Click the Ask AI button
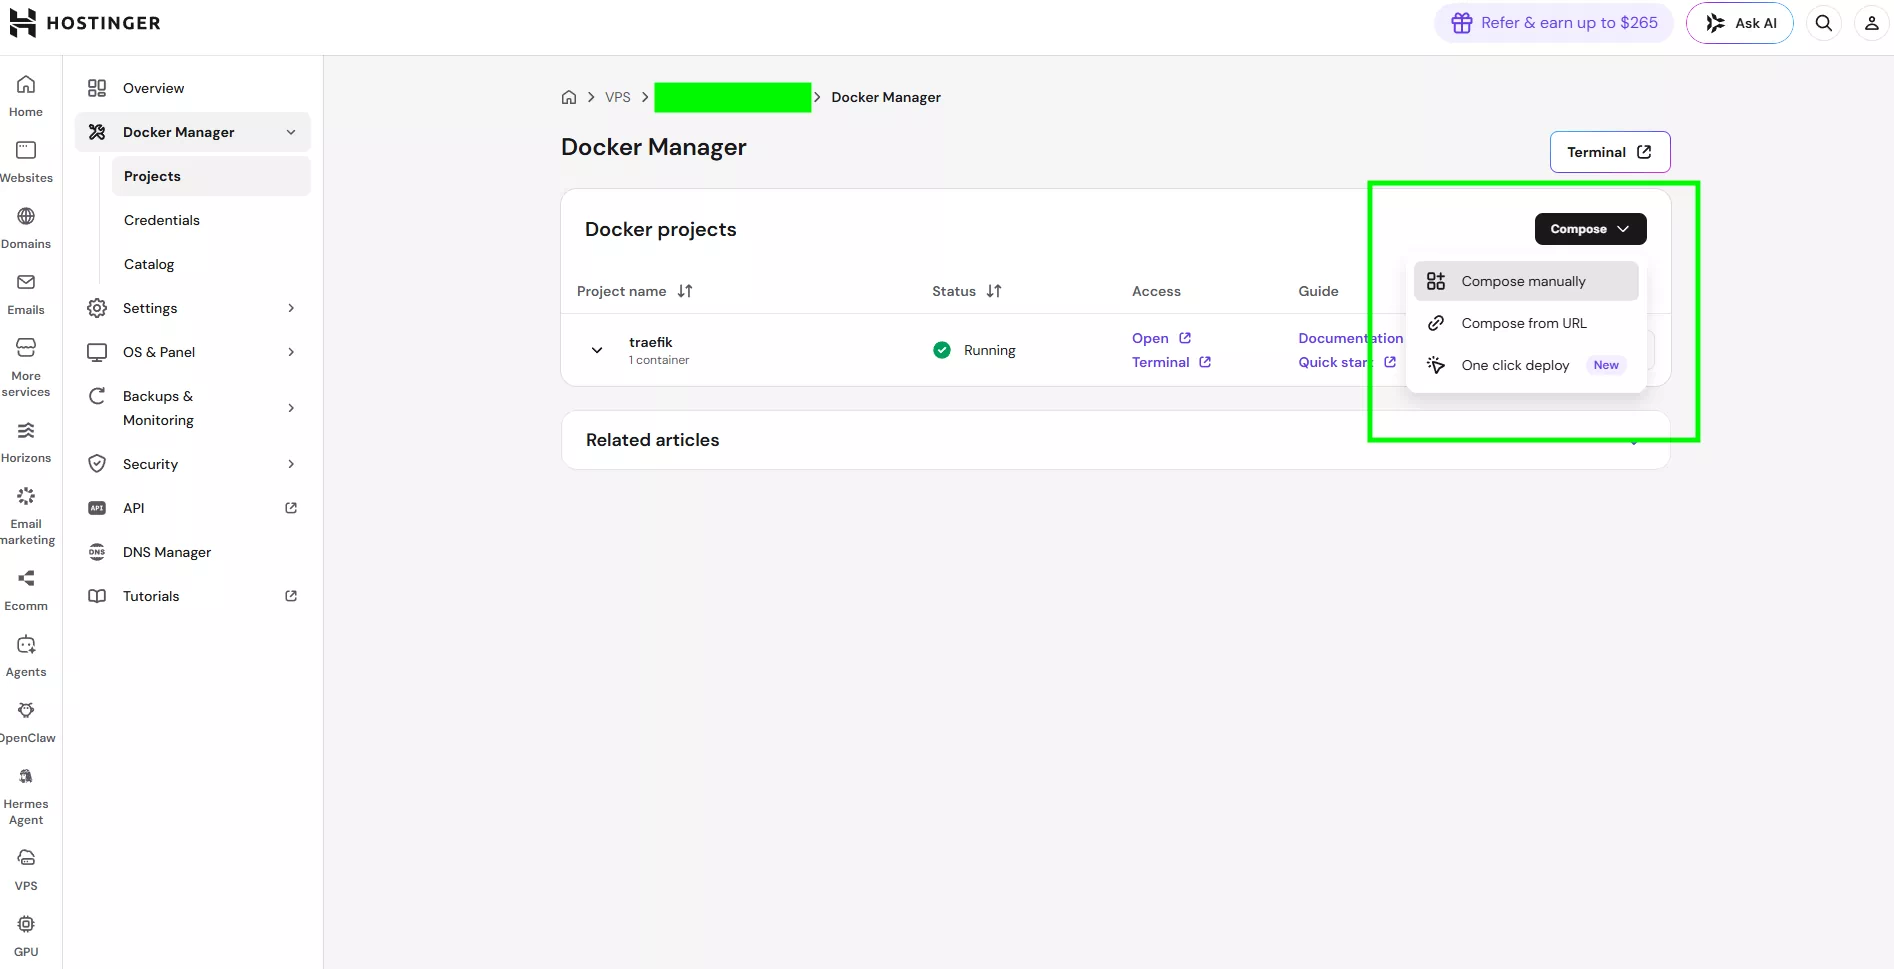The width and height of the screenshot is (1894, 969). [x=1740, y=23]
